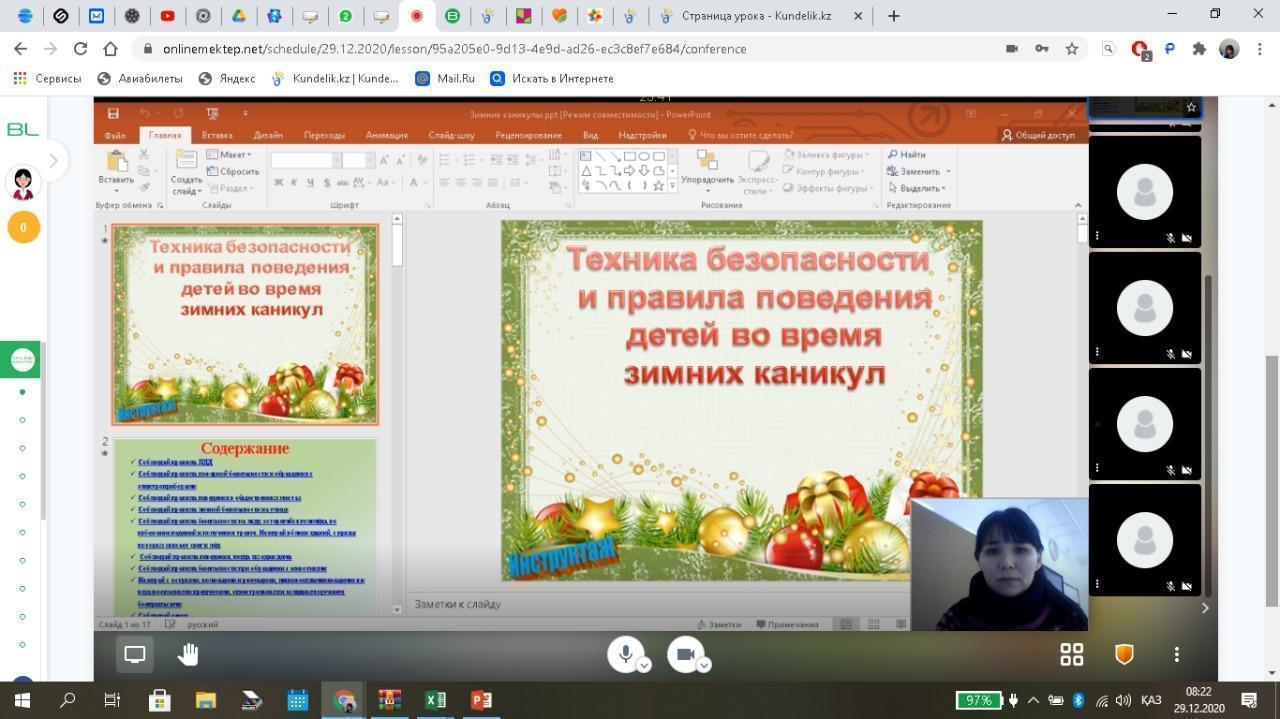Open the Авиабилеты bookmark

140,78
